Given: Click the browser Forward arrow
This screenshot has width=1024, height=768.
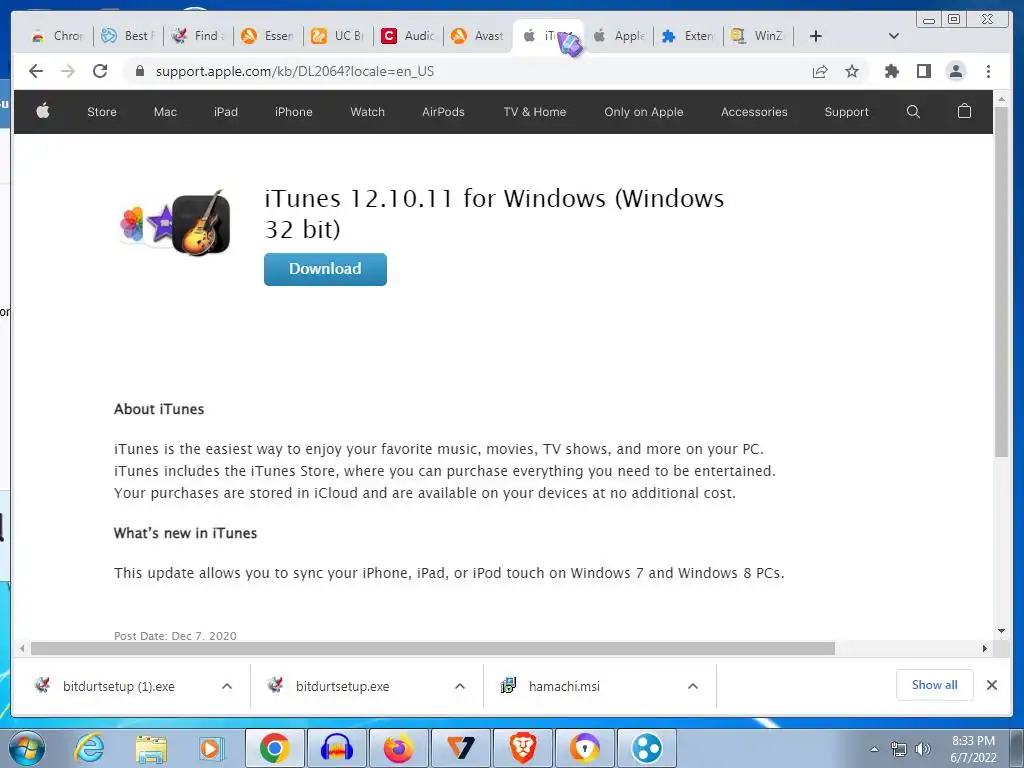Looking at the screenshot, I should point(68,71).
